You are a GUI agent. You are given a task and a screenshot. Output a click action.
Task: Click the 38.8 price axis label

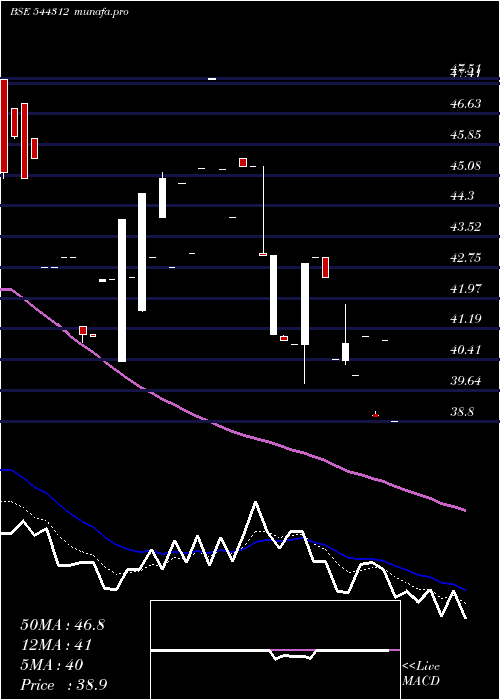(462, 412)
